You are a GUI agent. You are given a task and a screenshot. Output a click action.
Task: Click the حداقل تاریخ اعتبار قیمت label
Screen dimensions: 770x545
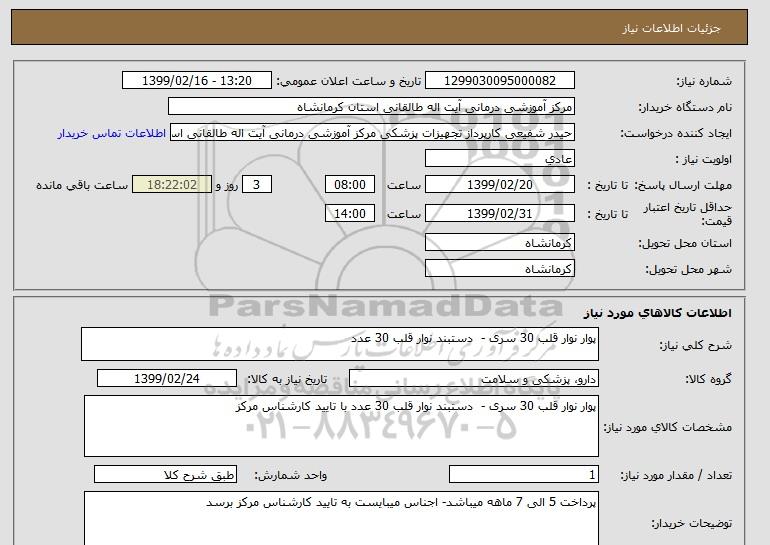[x=688, y=214]
